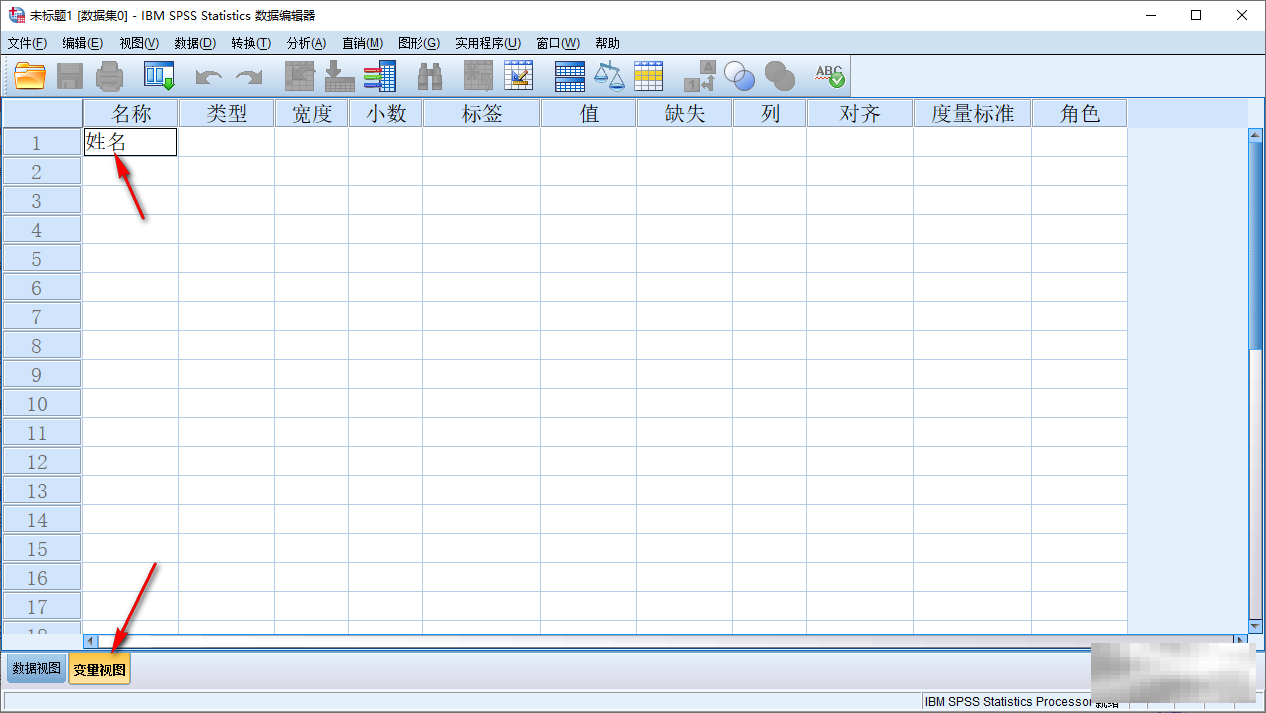This screenshot has height=713, width=1266.
Task: Open the 分析(A) menu
Action: click(306, 43)
